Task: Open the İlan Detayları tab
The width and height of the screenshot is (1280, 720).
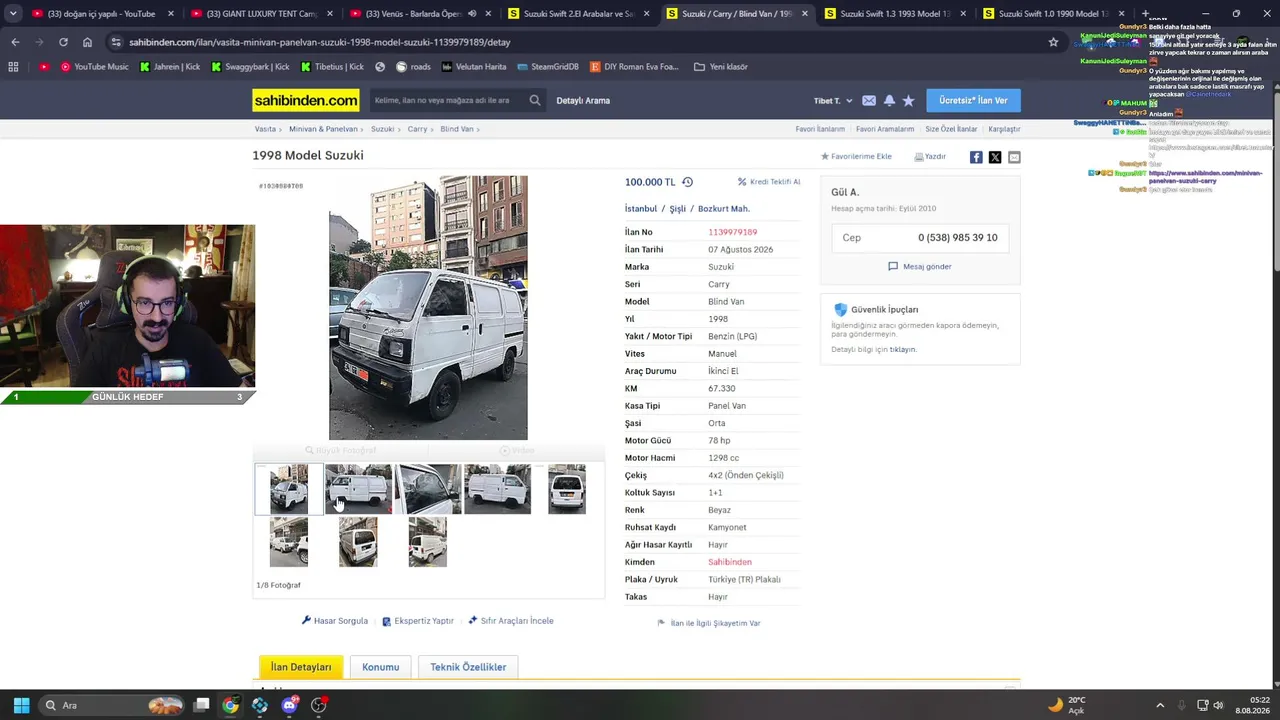Action: 301,667
